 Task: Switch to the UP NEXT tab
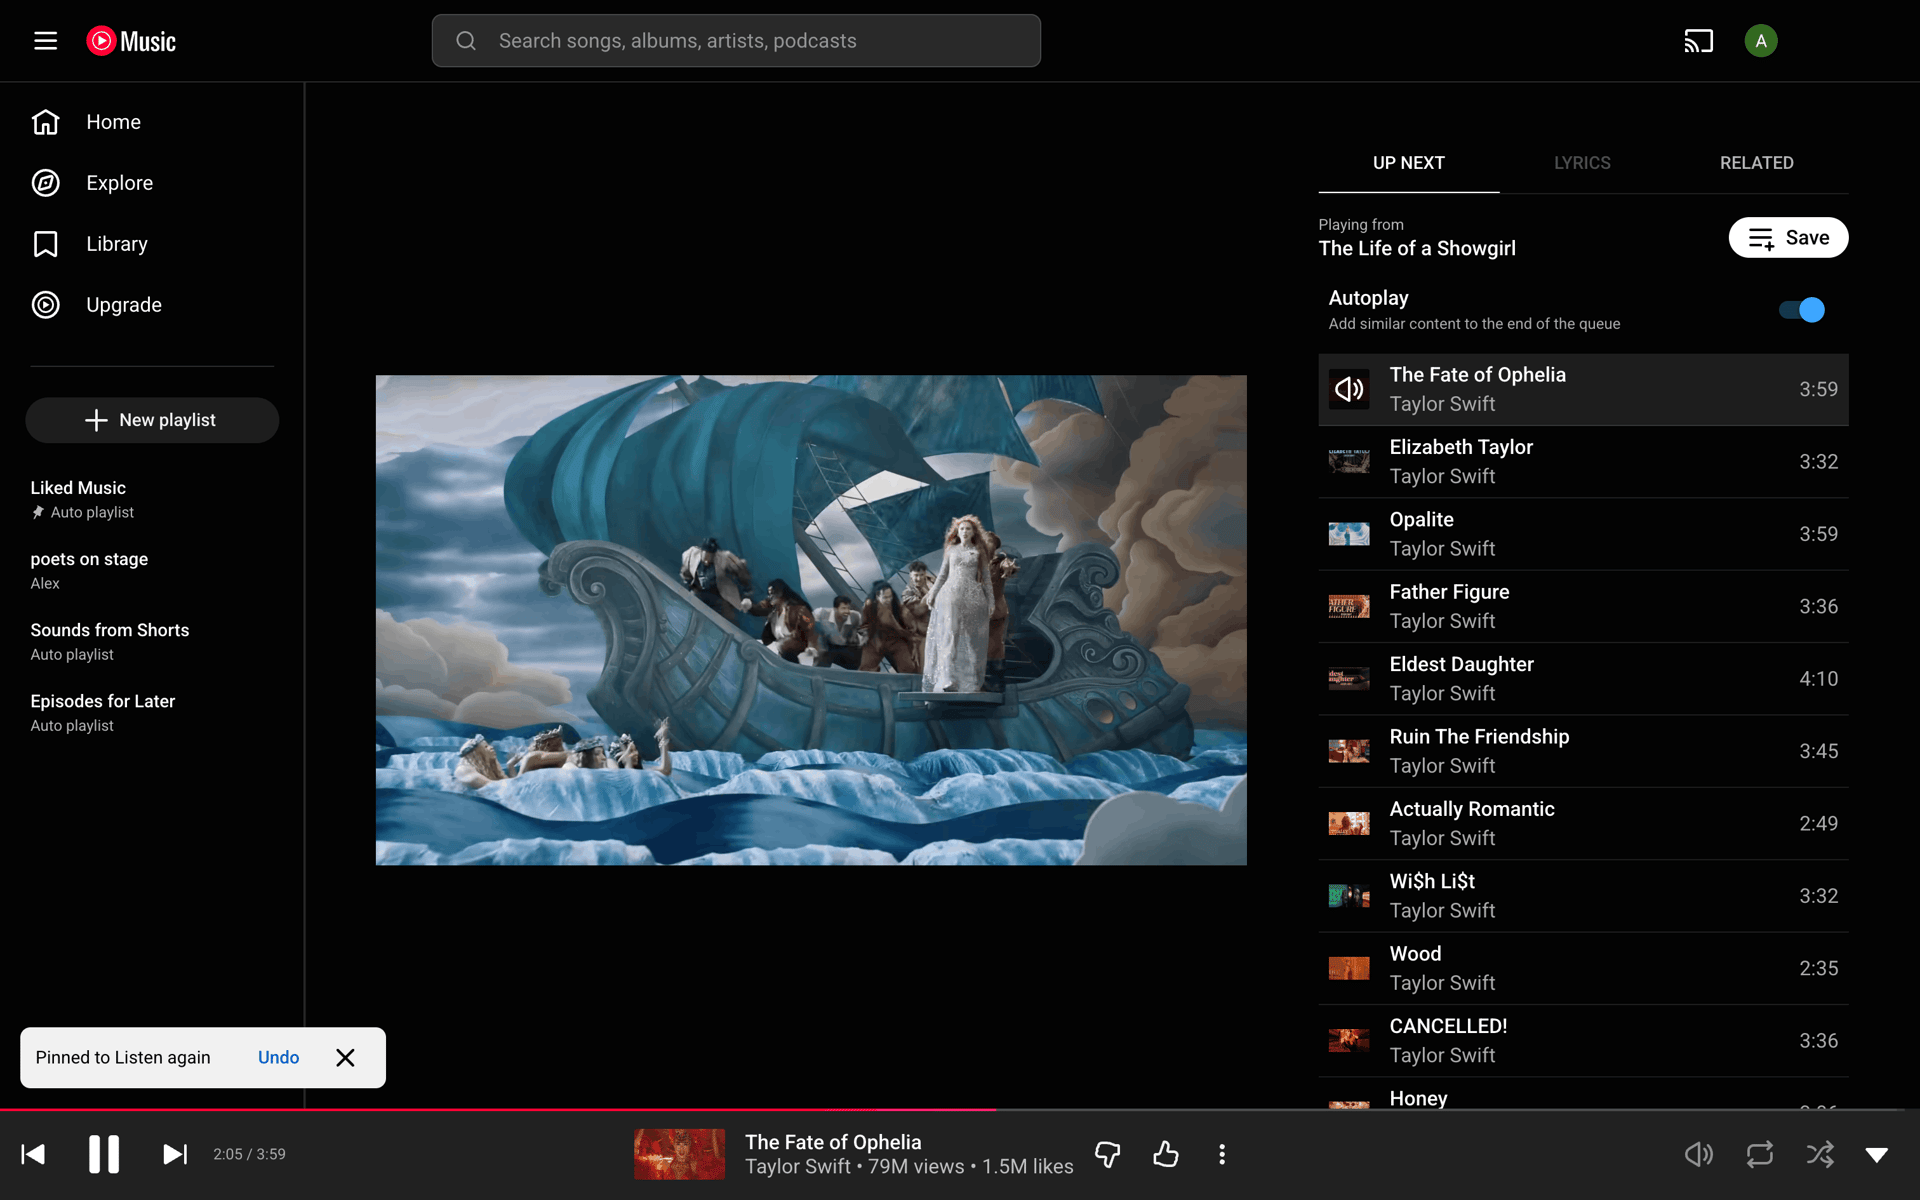tap(1408, 163)
